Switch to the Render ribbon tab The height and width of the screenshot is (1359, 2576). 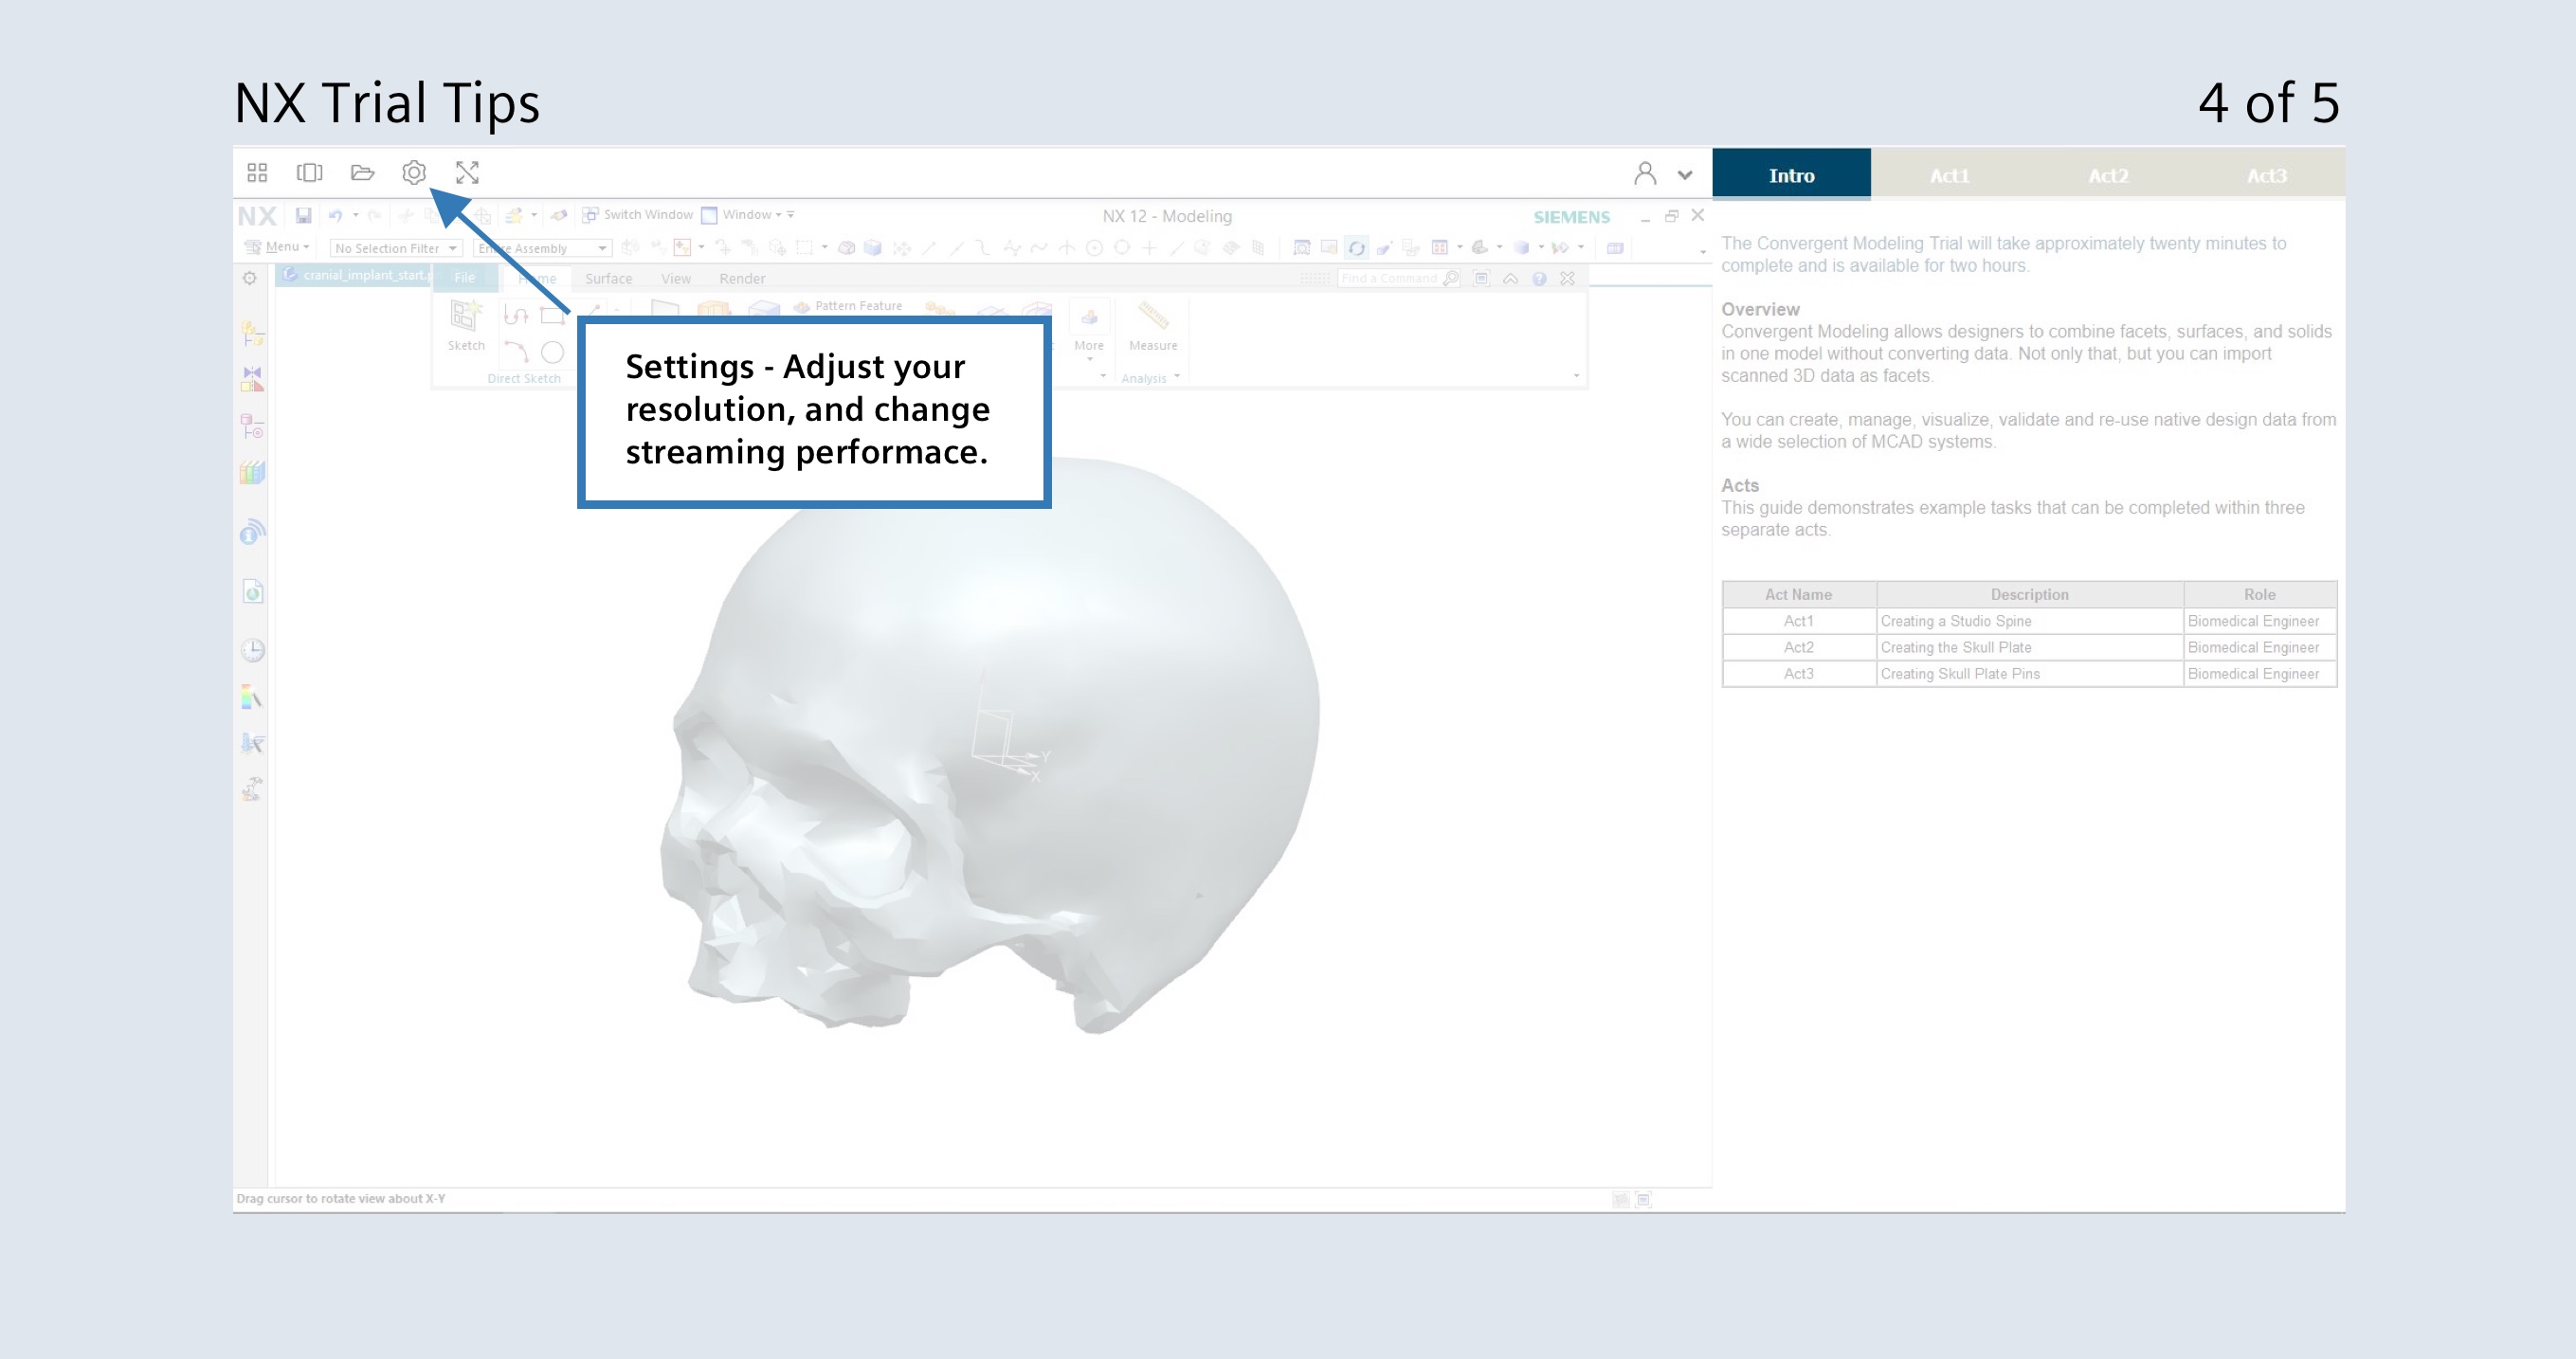pyautogui.click(x=742, y=279)
